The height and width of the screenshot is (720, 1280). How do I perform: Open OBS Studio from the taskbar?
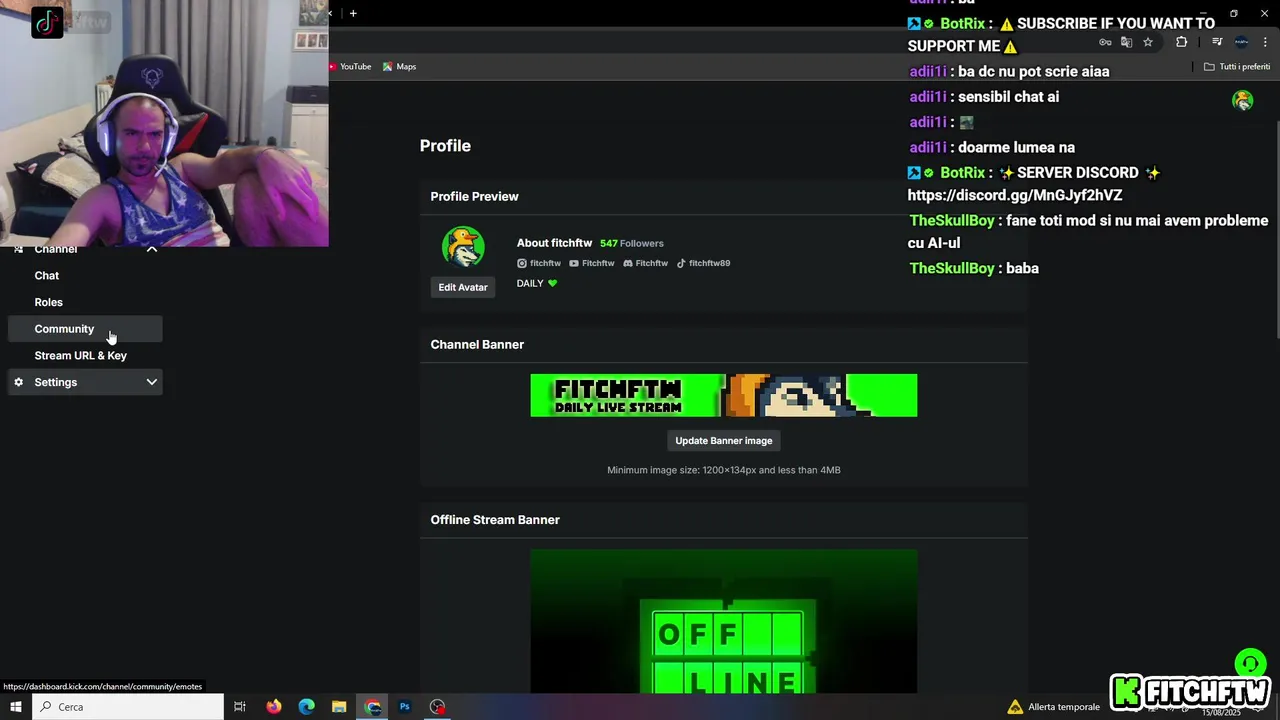[x=437, y=707]
